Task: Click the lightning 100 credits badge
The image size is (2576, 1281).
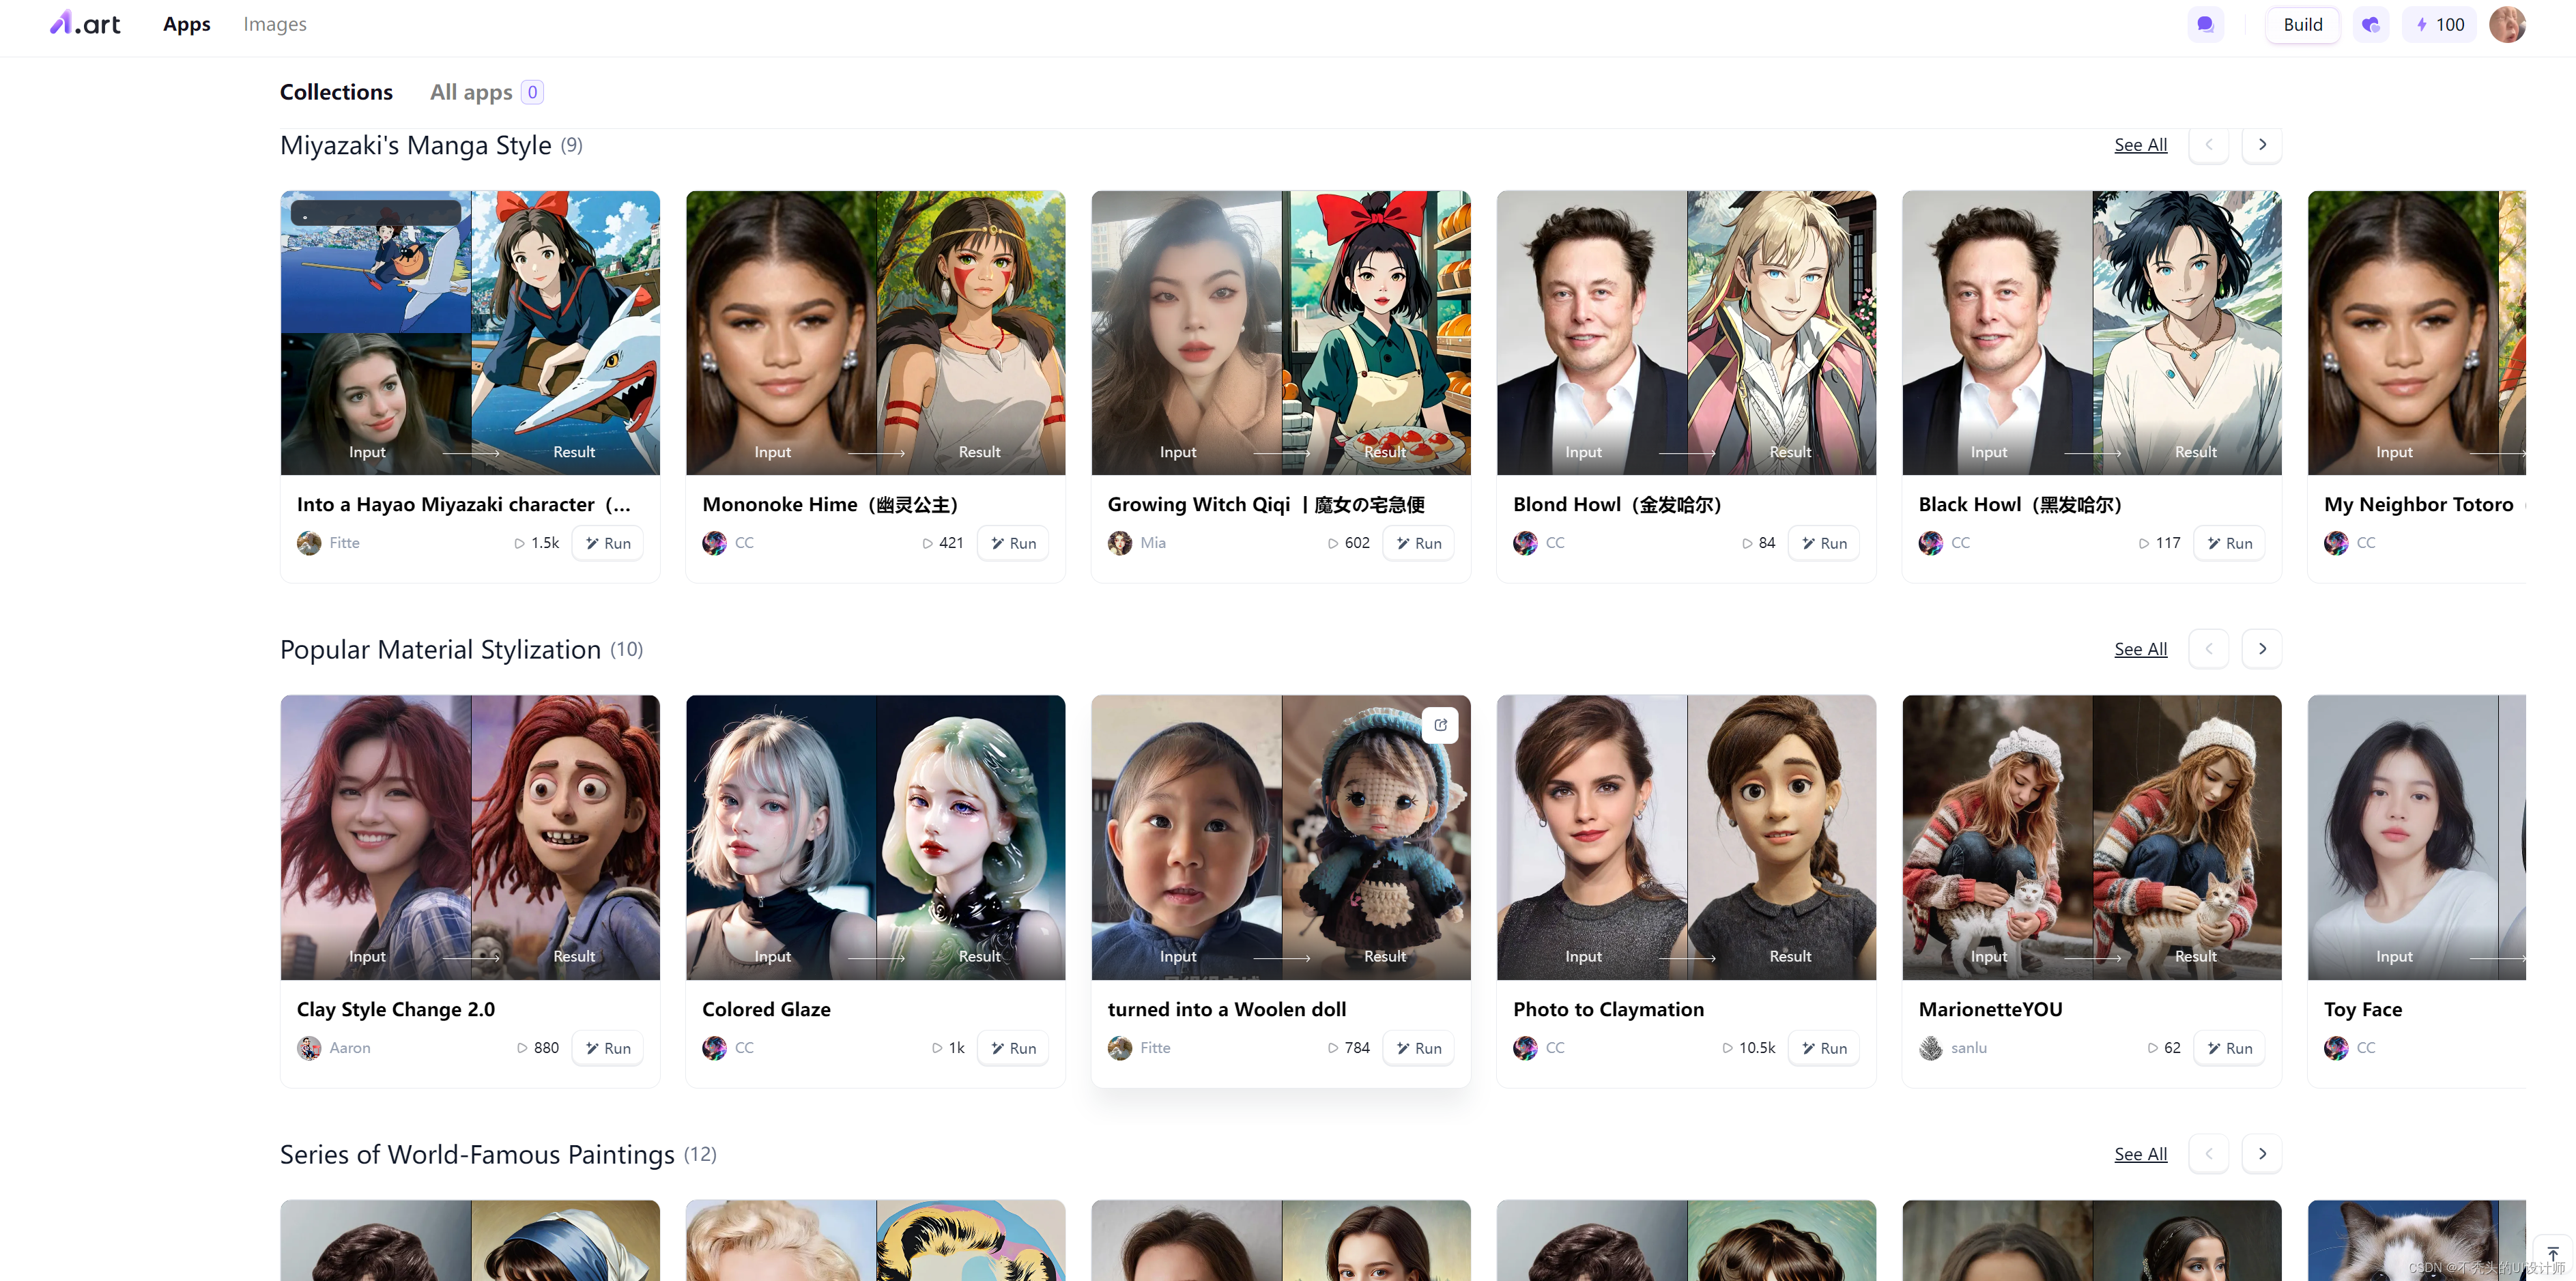Action: (x=2439, y=25)
